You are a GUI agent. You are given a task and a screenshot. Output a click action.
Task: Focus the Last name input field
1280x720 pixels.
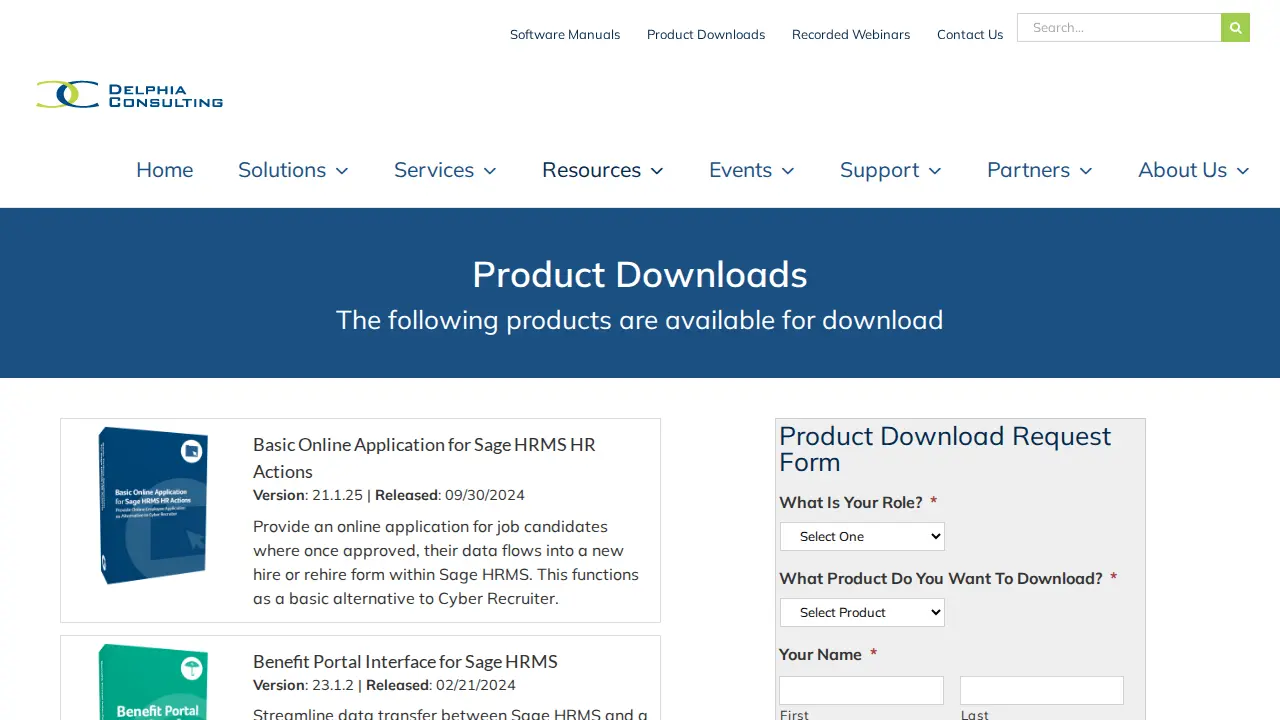[x=1042, y=690]
